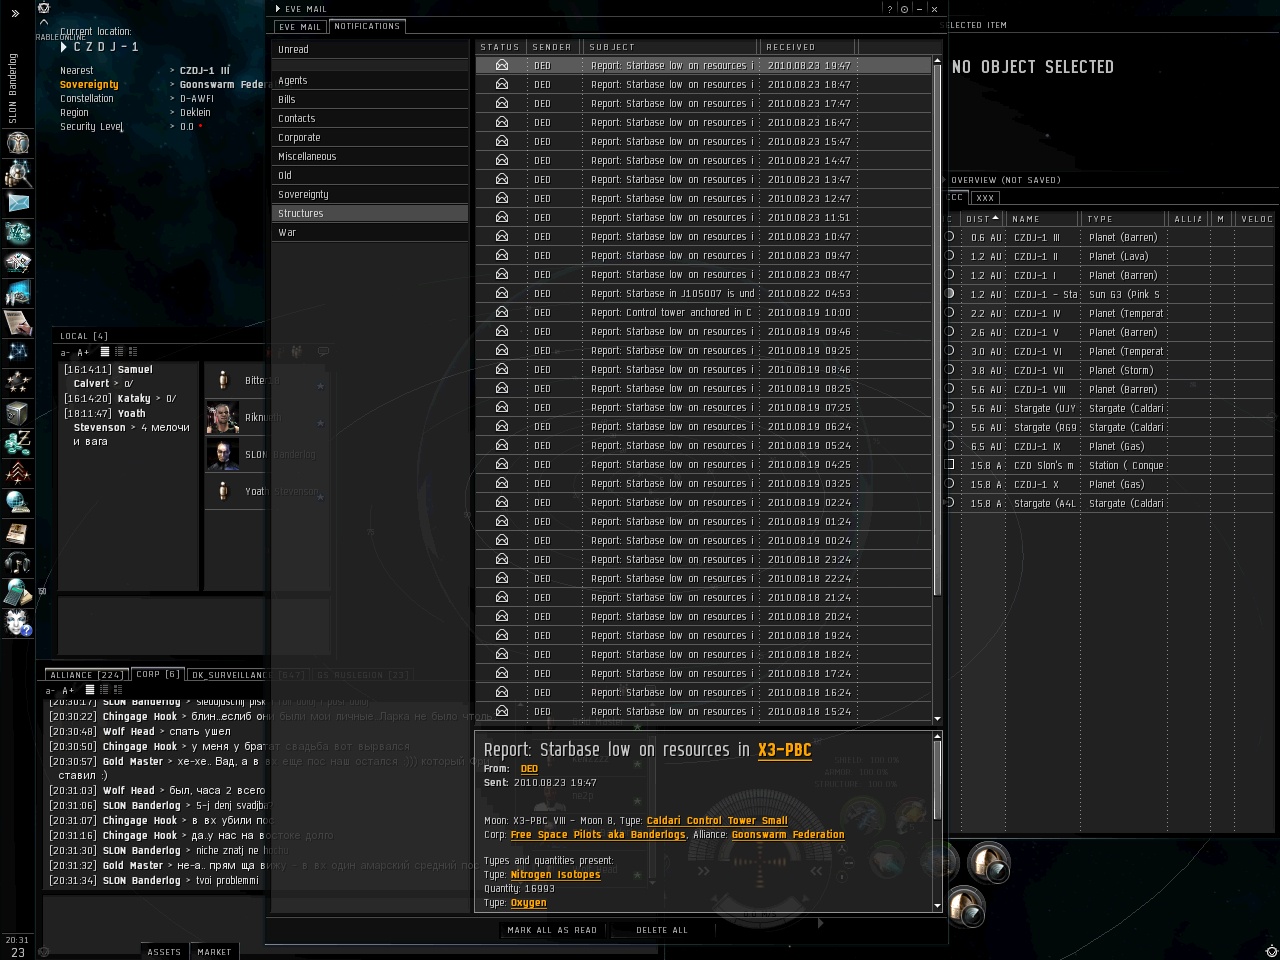Click the station bracket icon in overview
1280x960 pixels.
point(950,465)
